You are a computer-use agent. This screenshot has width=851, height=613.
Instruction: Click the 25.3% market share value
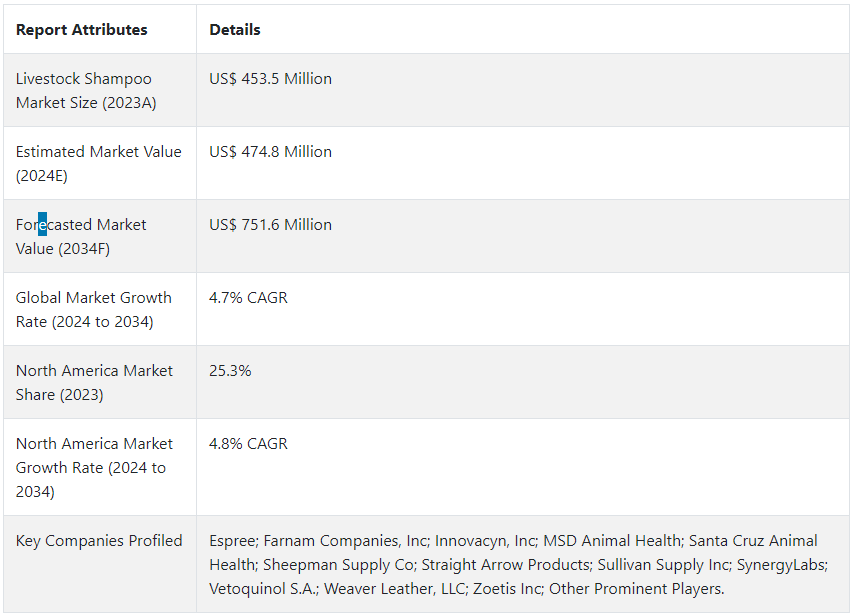pos(230,371)
